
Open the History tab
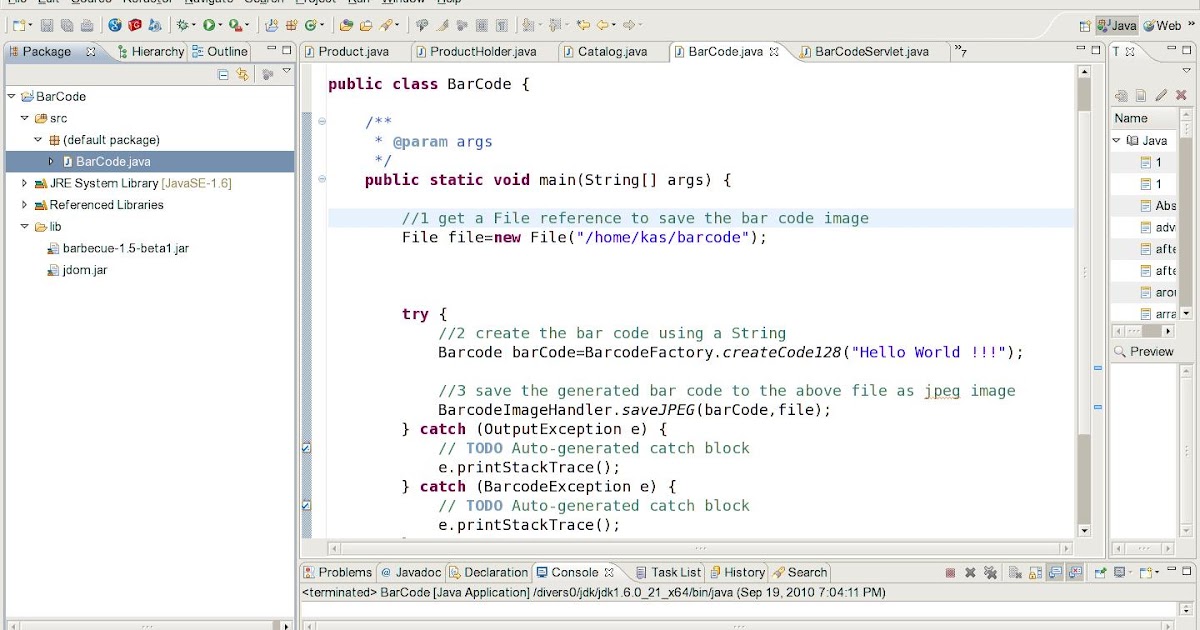coord(737,573)
